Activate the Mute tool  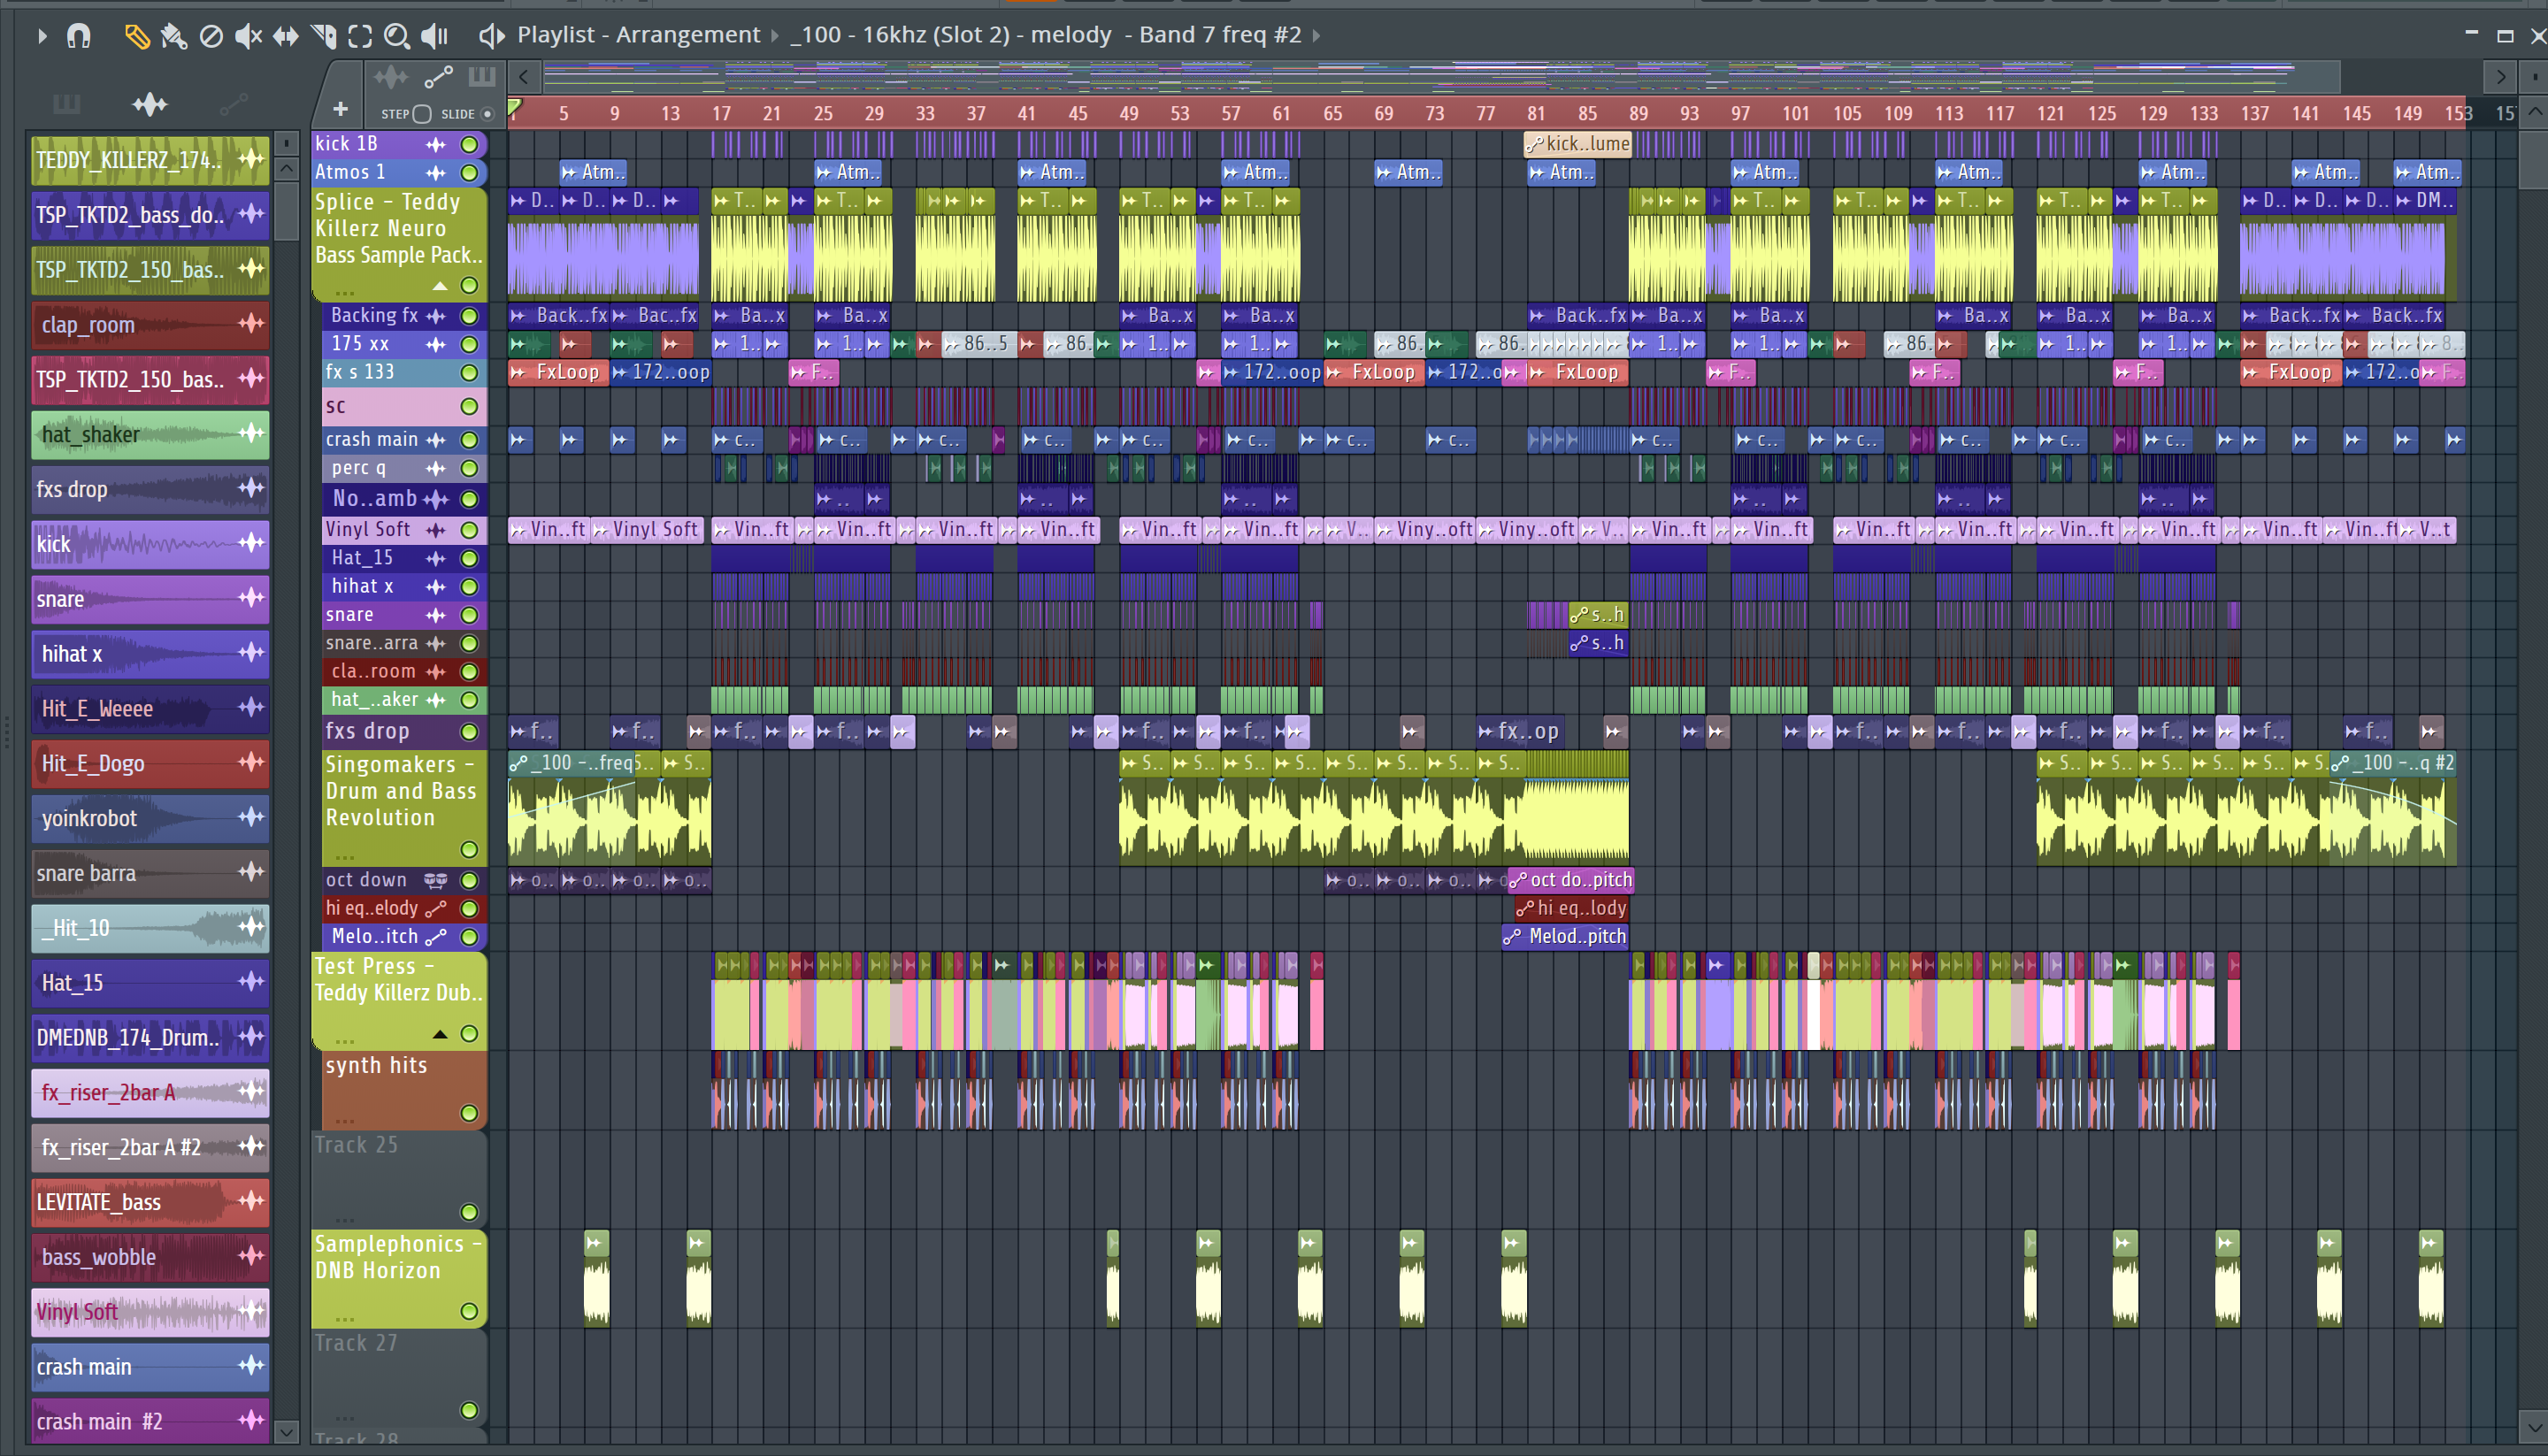tap(247, 36)
